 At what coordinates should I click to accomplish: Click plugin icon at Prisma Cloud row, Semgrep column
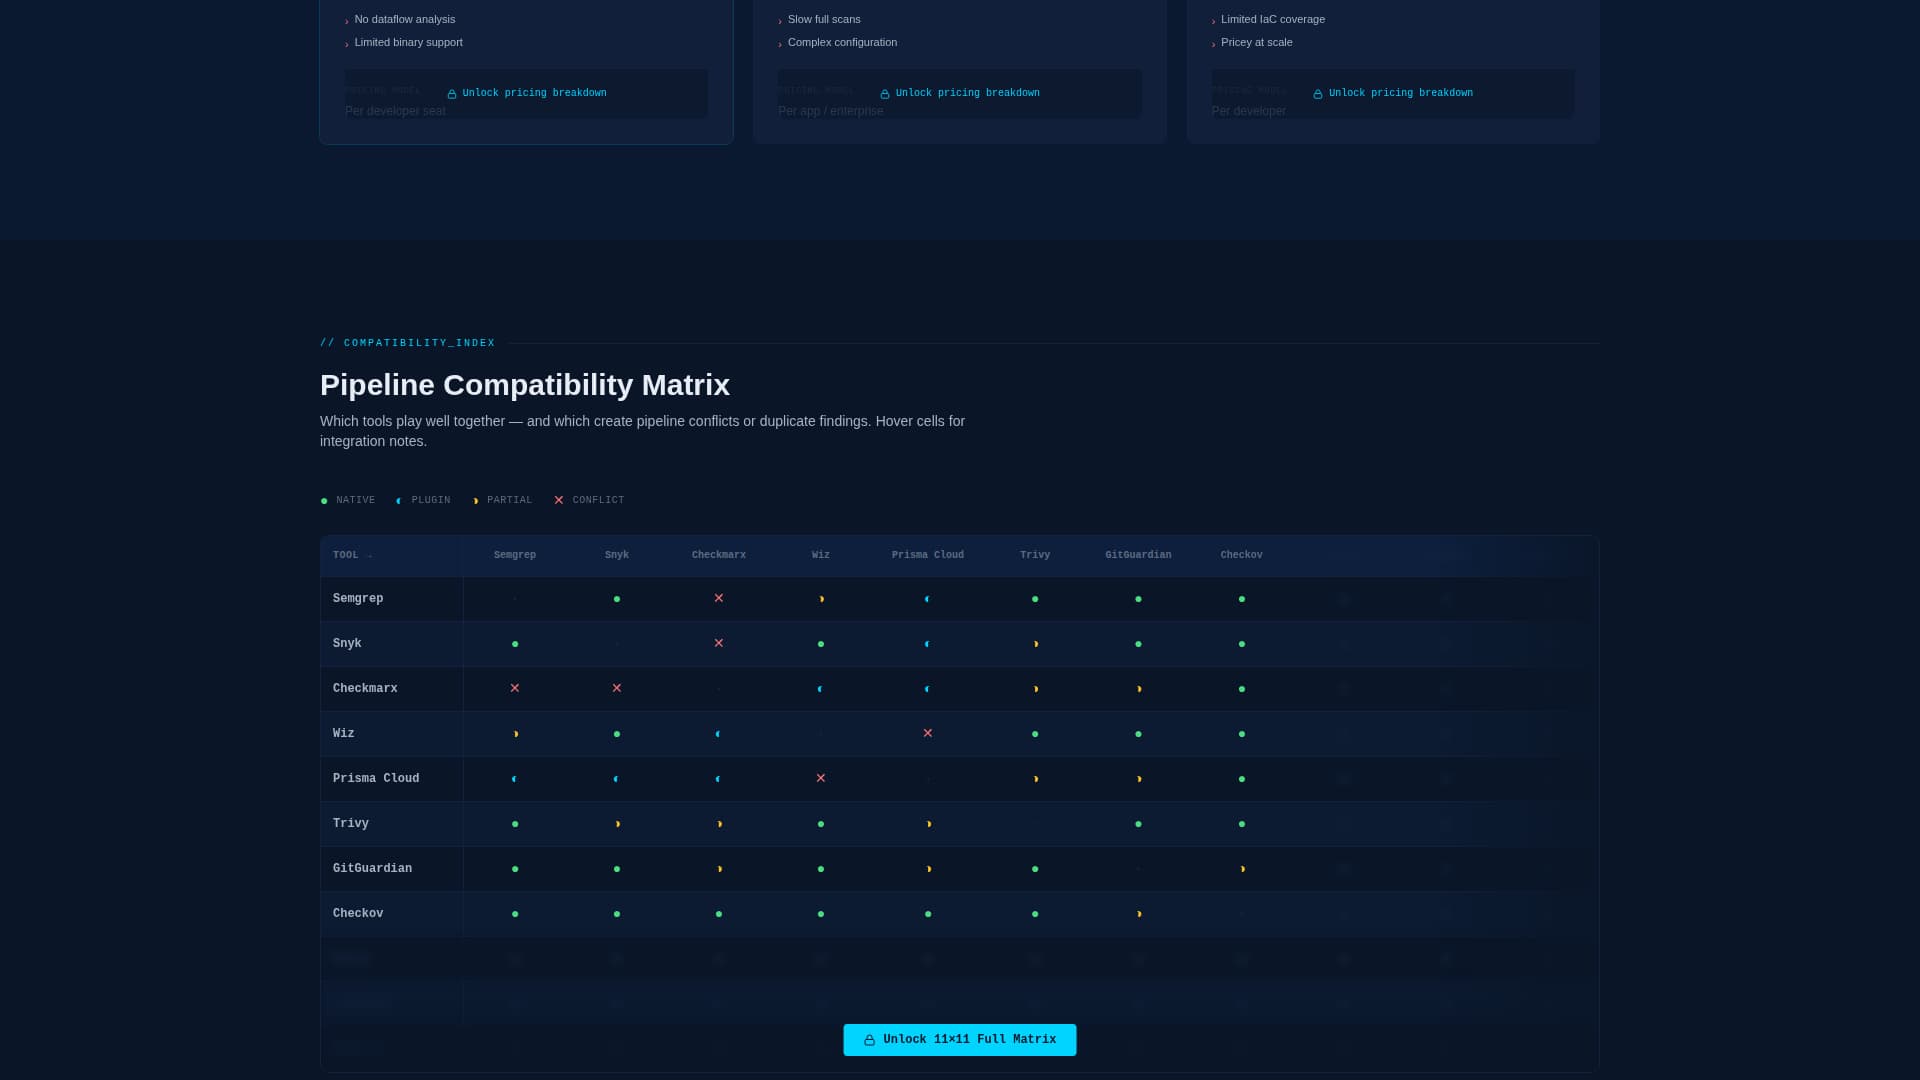pos(514,779)
